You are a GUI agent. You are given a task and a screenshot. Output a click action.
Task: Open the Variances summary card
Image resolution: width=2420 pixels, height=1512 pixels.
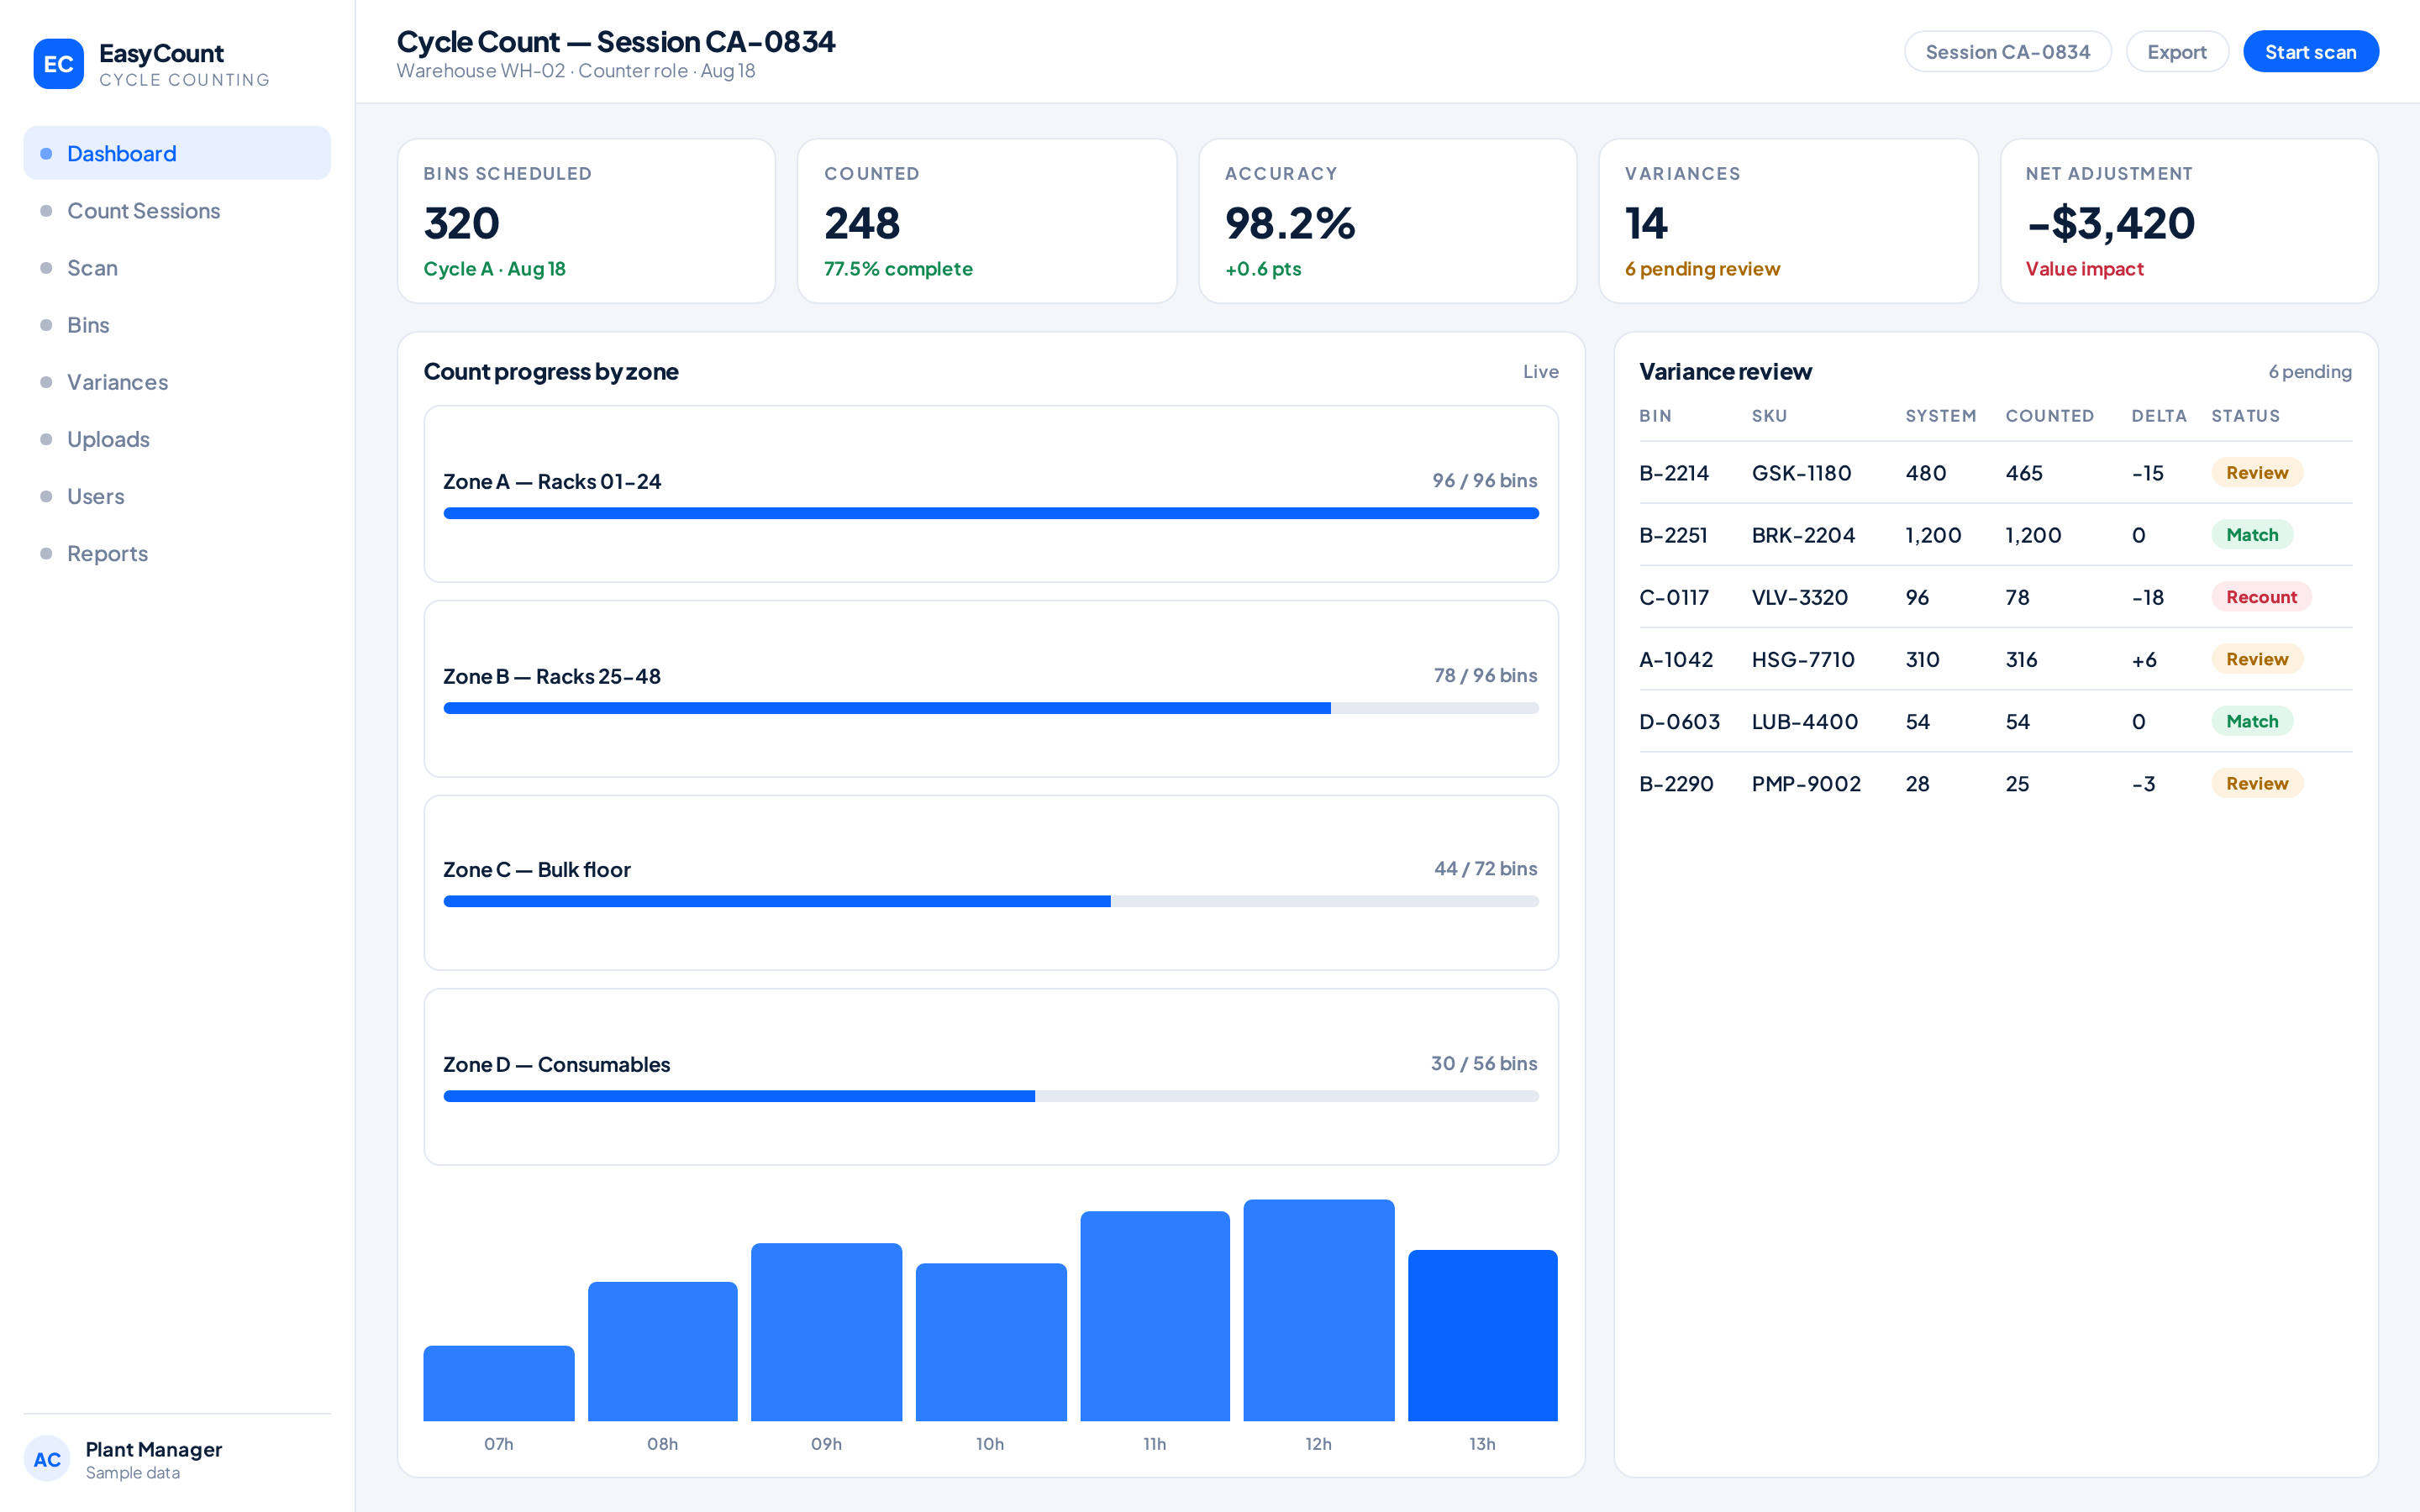coord(1788,221)
